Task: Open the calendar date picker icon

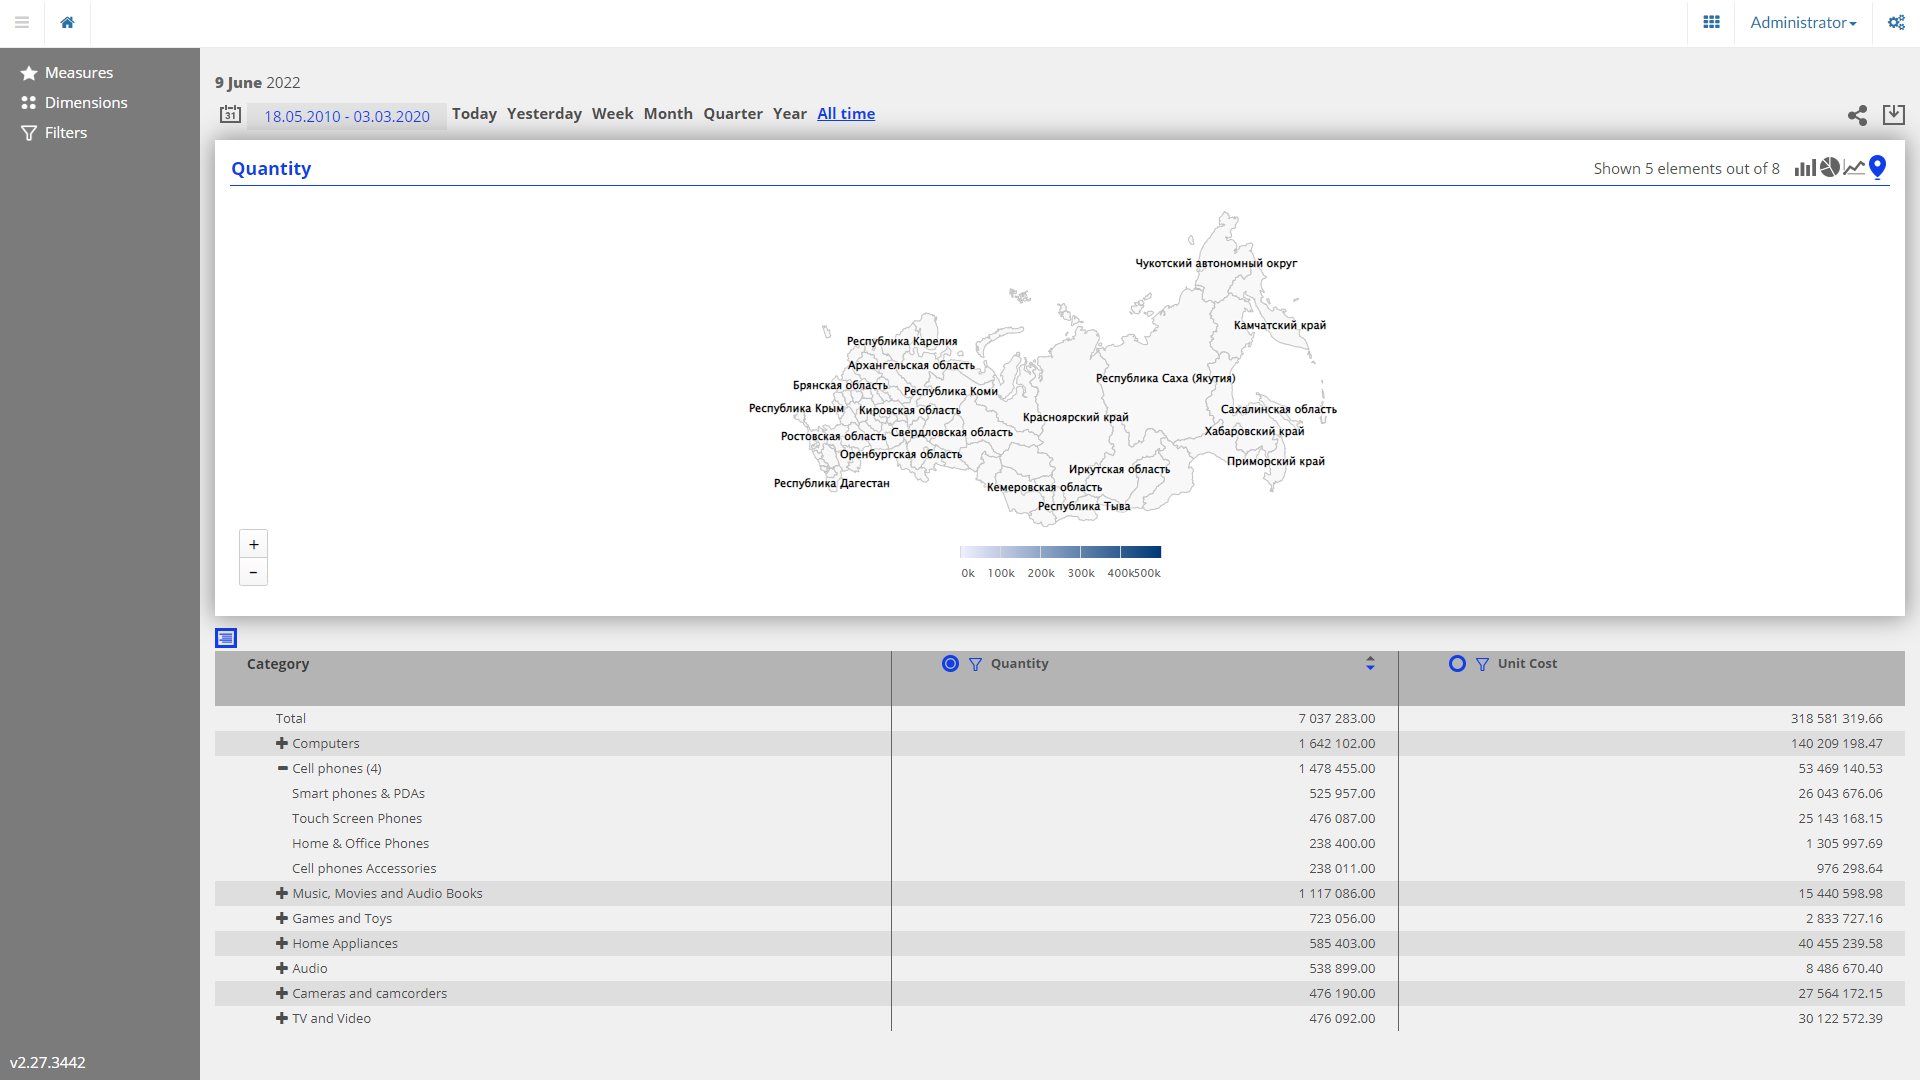Action: pos(231,115)
